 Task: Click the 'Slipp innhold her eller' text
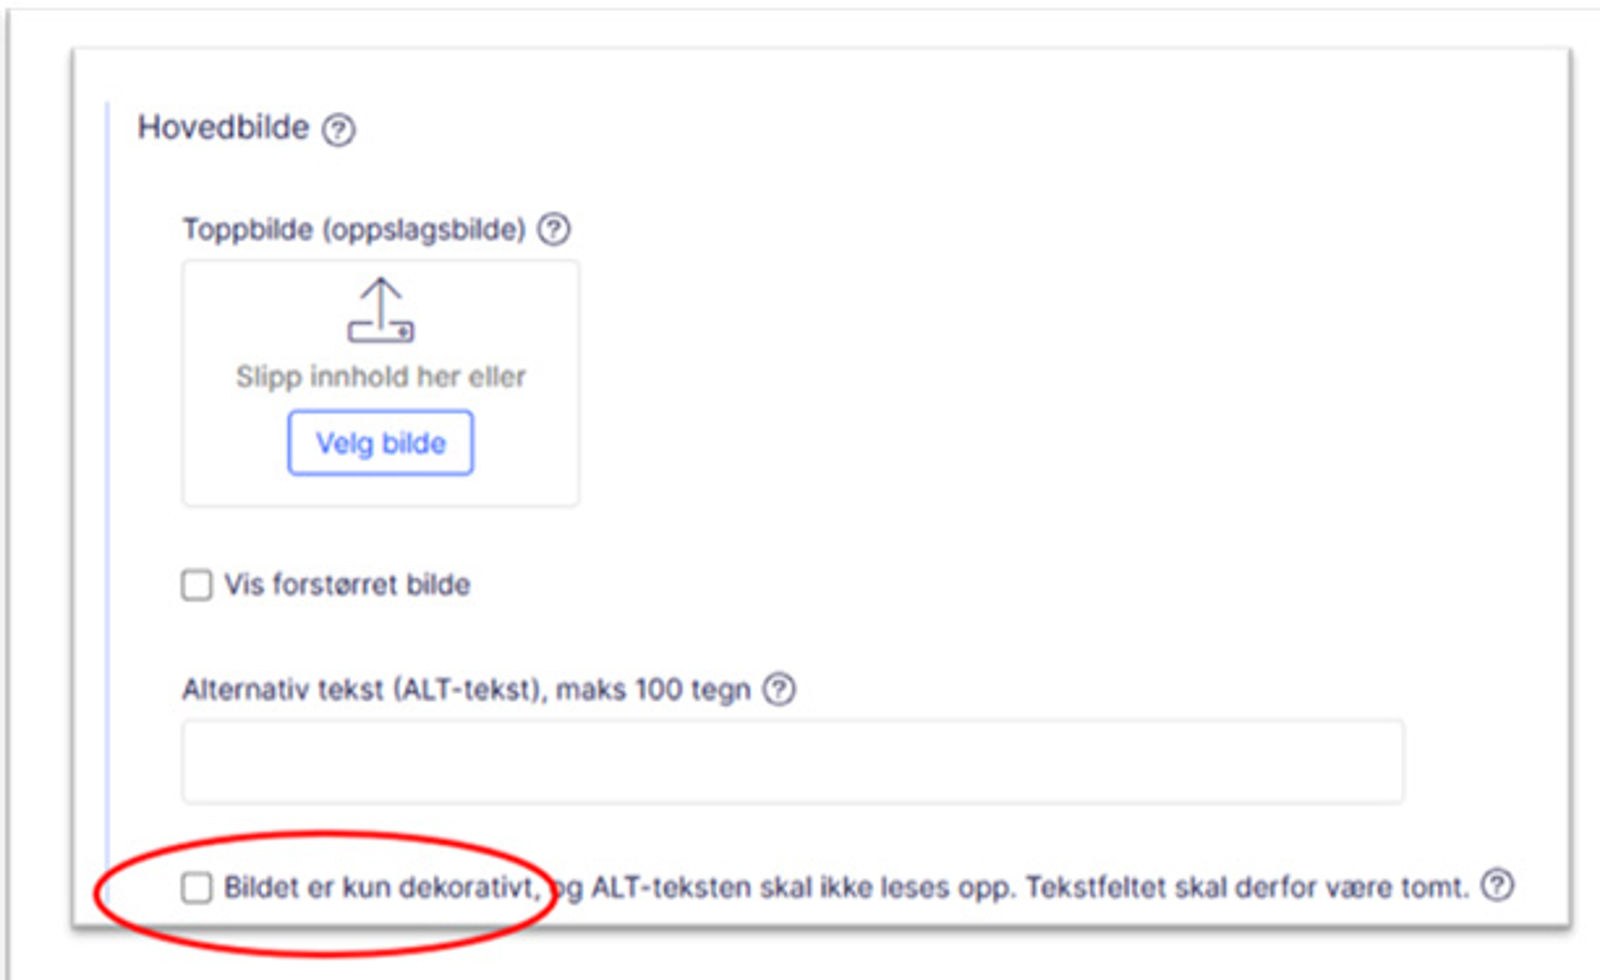380,377
